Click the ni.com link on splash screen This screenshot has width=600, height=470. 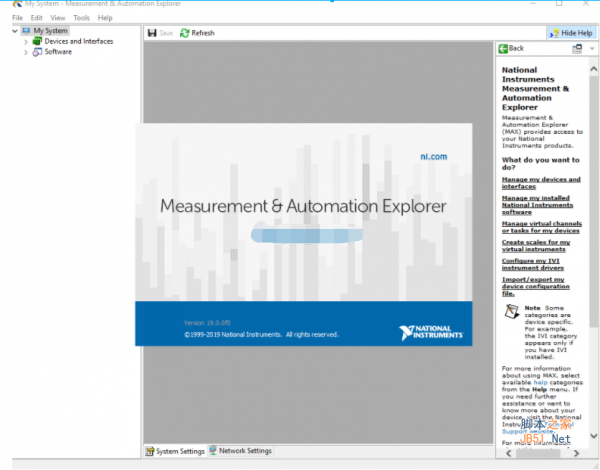pyautogui.click(x=434, y=157)
